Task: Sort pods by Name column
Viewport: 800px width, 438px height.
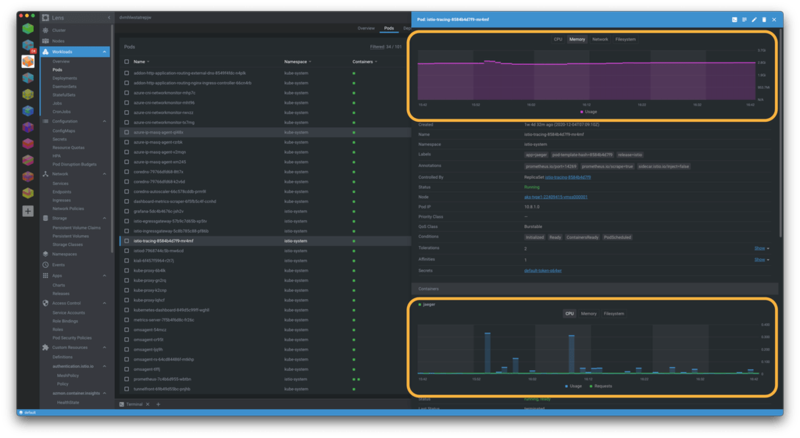Action: 141,62
